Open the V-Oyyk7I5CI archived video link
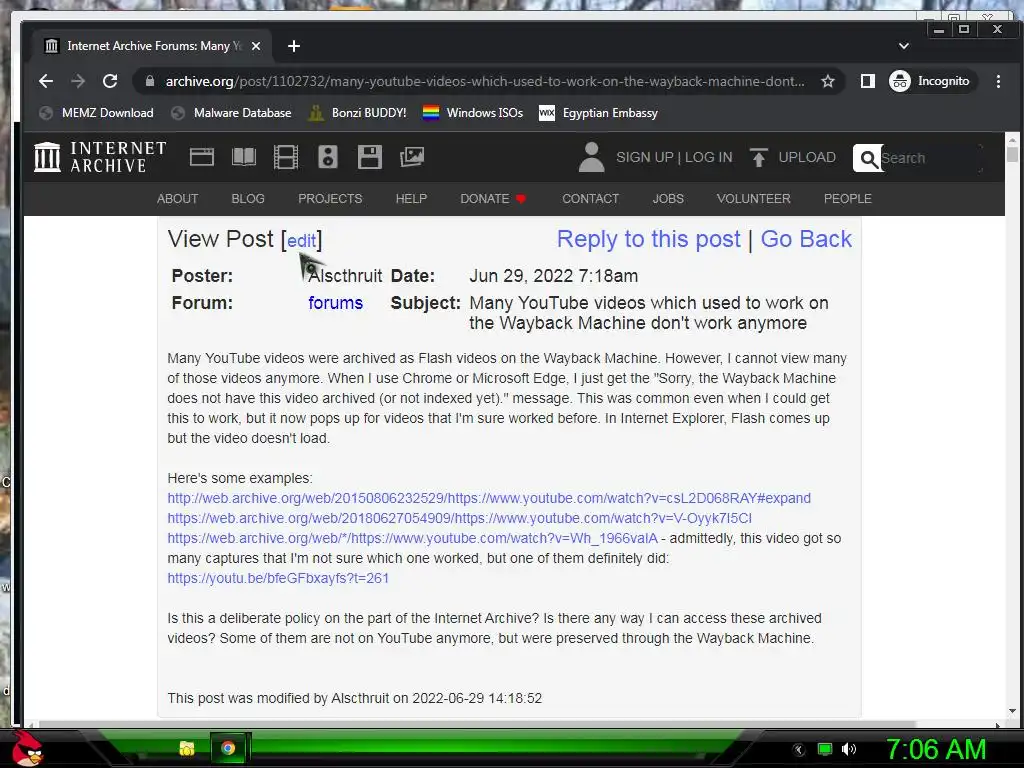Viewport: 1024px width, 768px height. 460,518
